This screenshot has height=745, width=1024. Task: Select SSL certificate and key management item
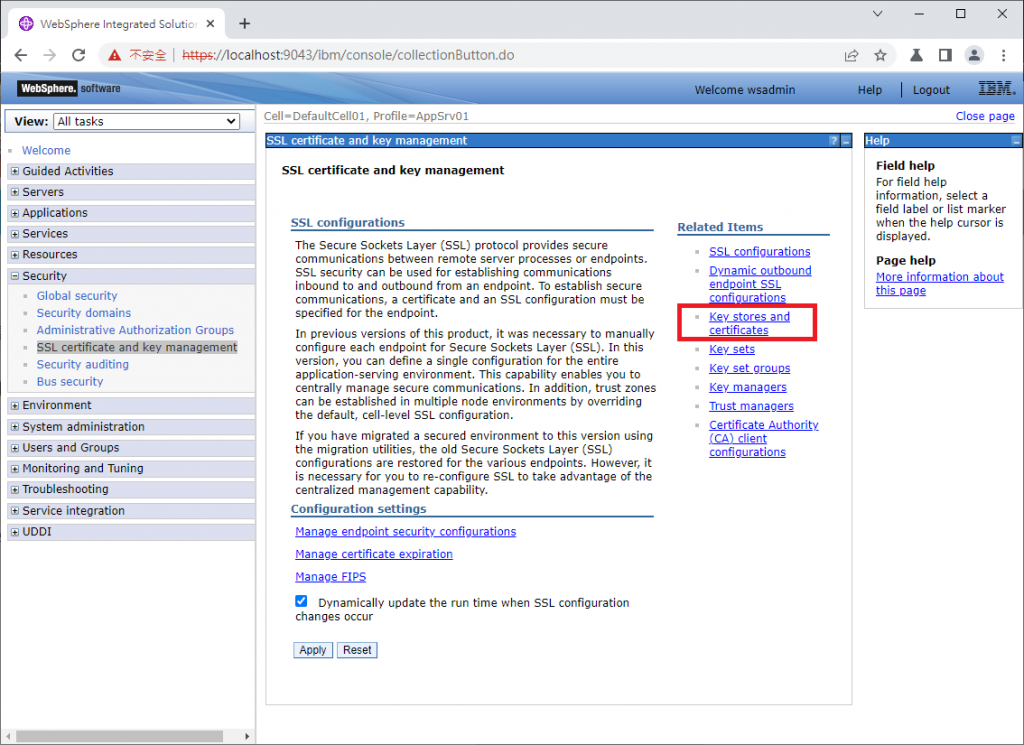(x=137, y=347)
